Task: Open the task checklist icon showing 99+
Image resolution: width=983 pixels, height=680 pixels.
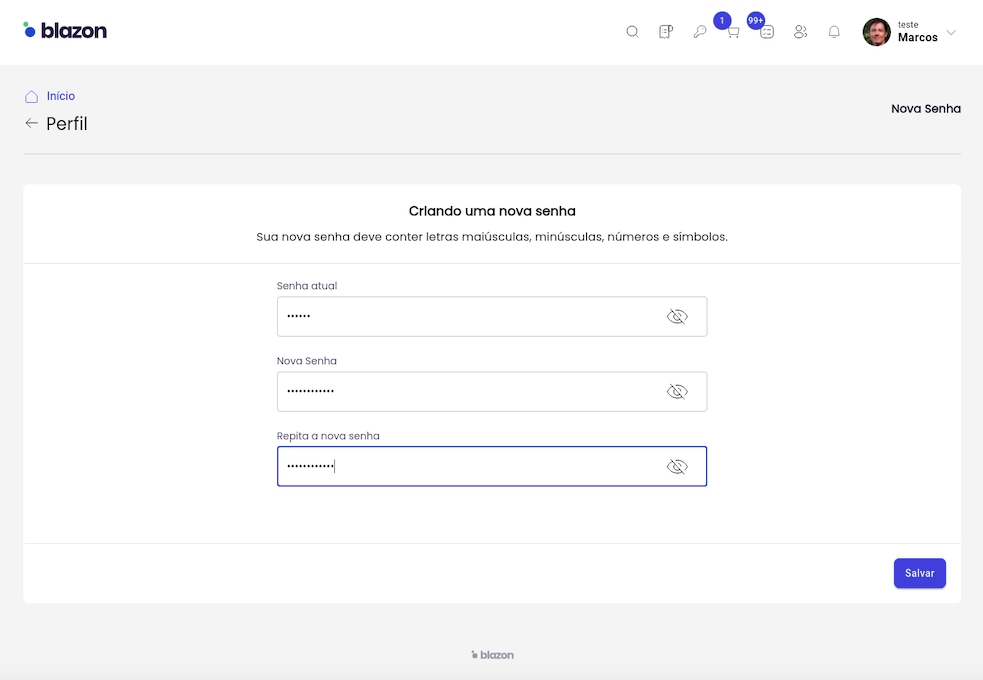Action: pyautogui.click(x=767, y=32)
